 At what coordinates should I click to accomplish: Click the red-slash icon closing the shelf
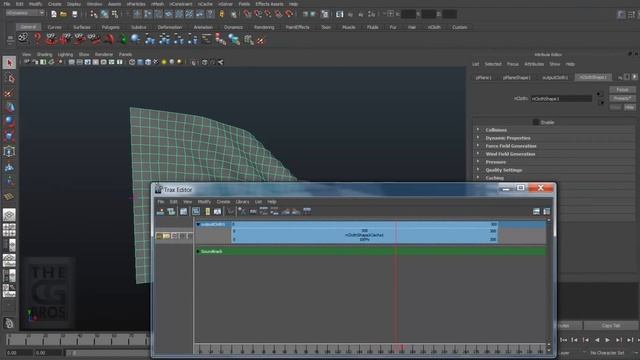click(x=261, y=40)
